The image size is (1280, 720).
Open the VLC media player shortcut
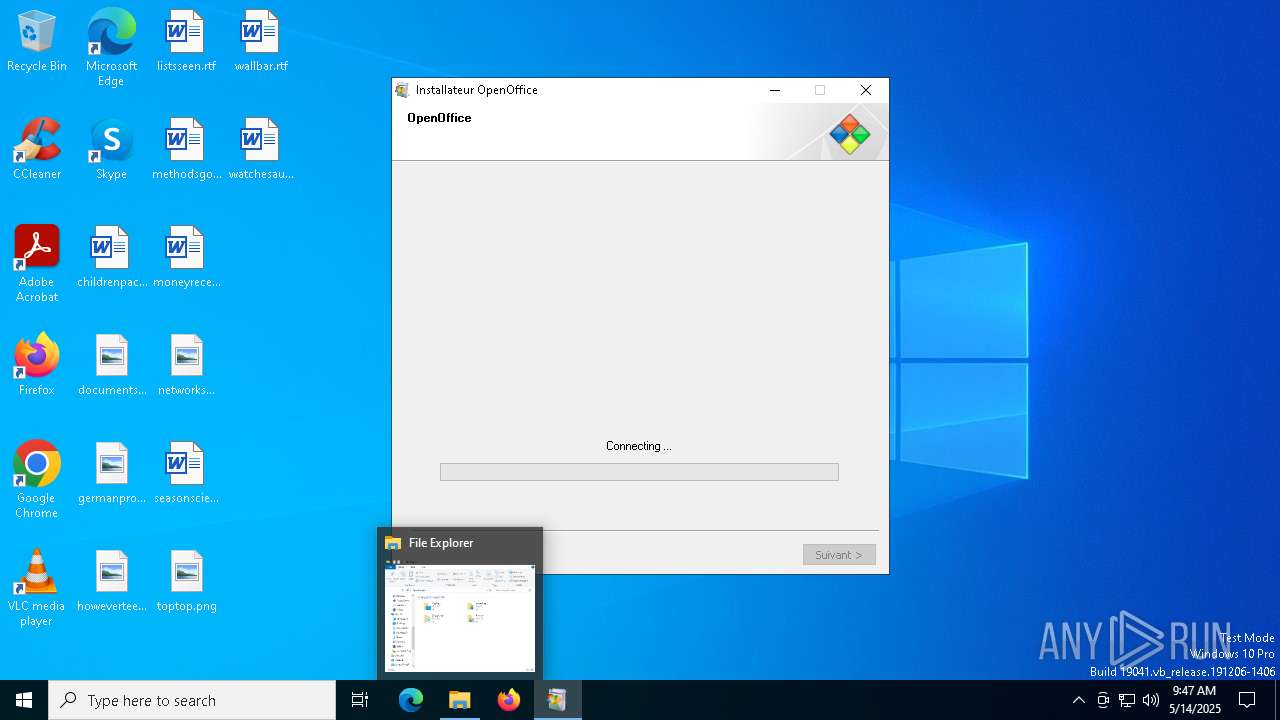(x=37, y=588)
